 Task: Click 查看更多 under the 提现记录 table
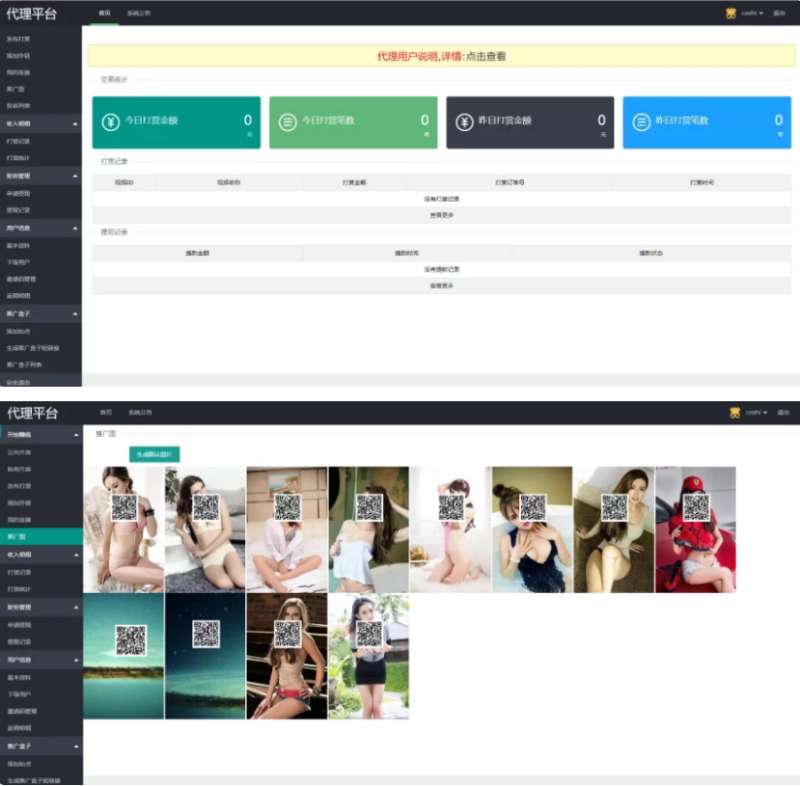tap(441, 286)
